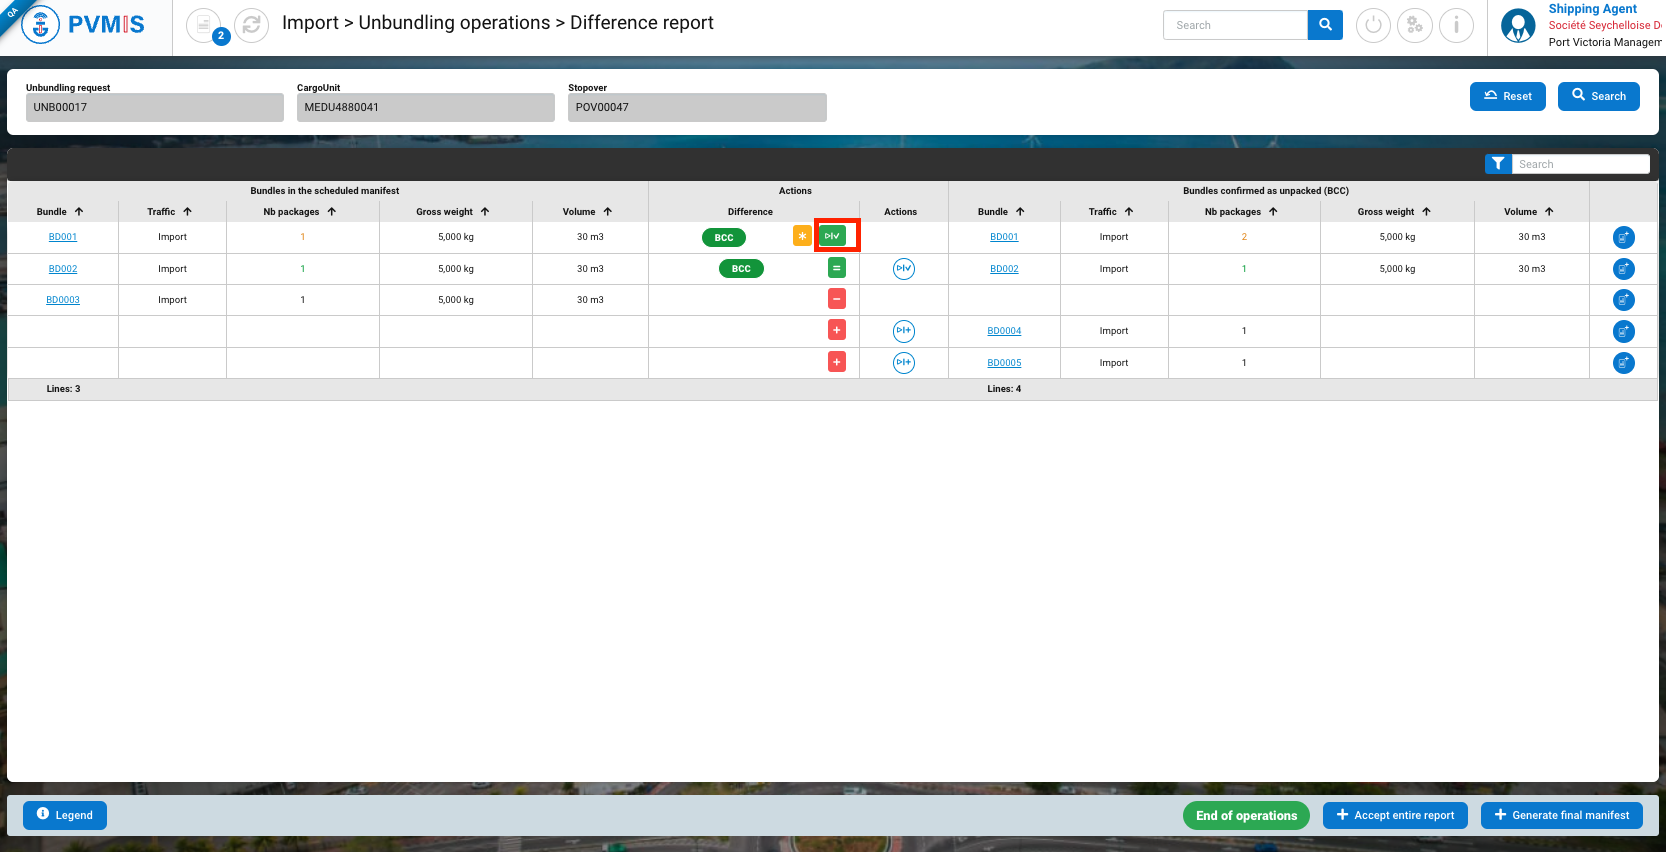Click the Generate final manifest button
Image resolution: width=1666 pixels, height=852 pixels.
pyautogui.click(x=1561, y=815)
